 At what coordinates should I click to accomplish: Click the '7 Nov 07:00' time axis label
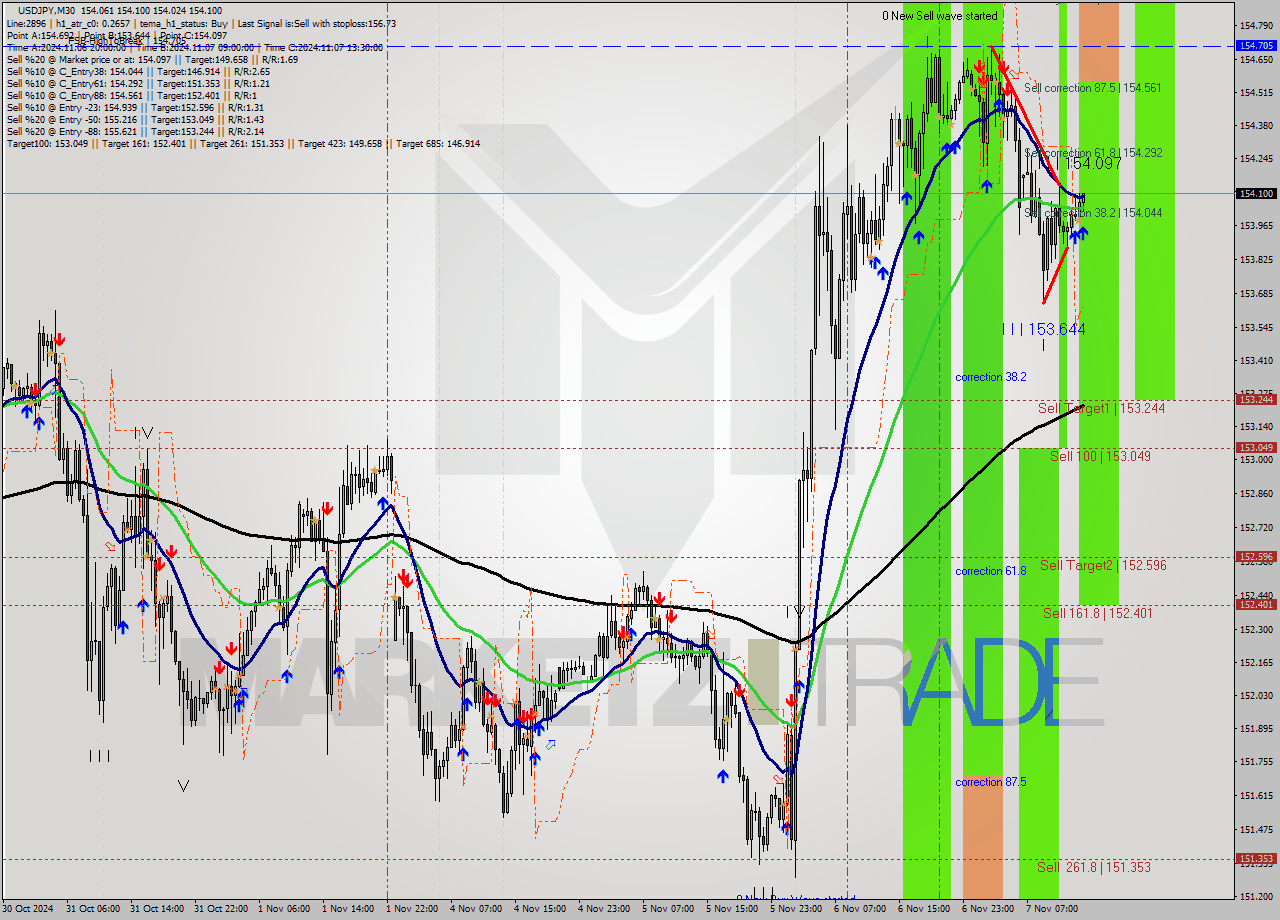pos(1052,909)
